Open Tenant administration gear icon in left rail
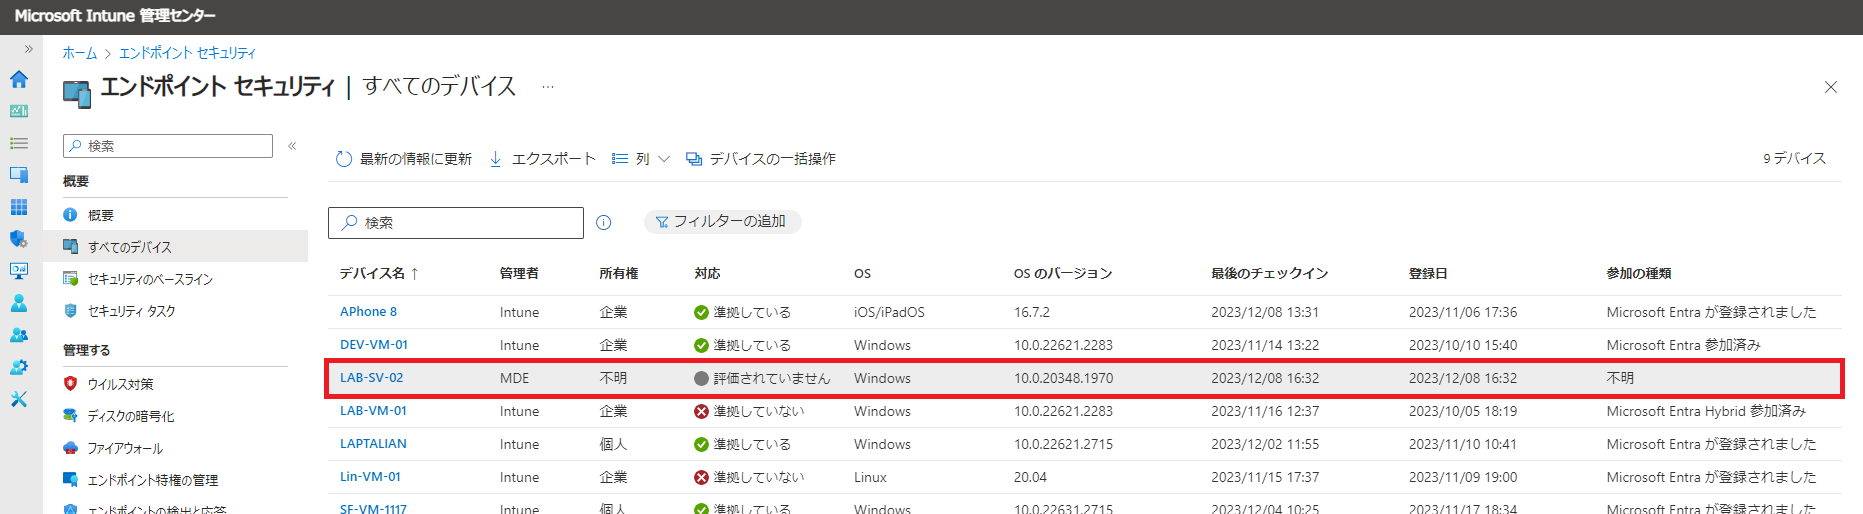 pos(19,367)
